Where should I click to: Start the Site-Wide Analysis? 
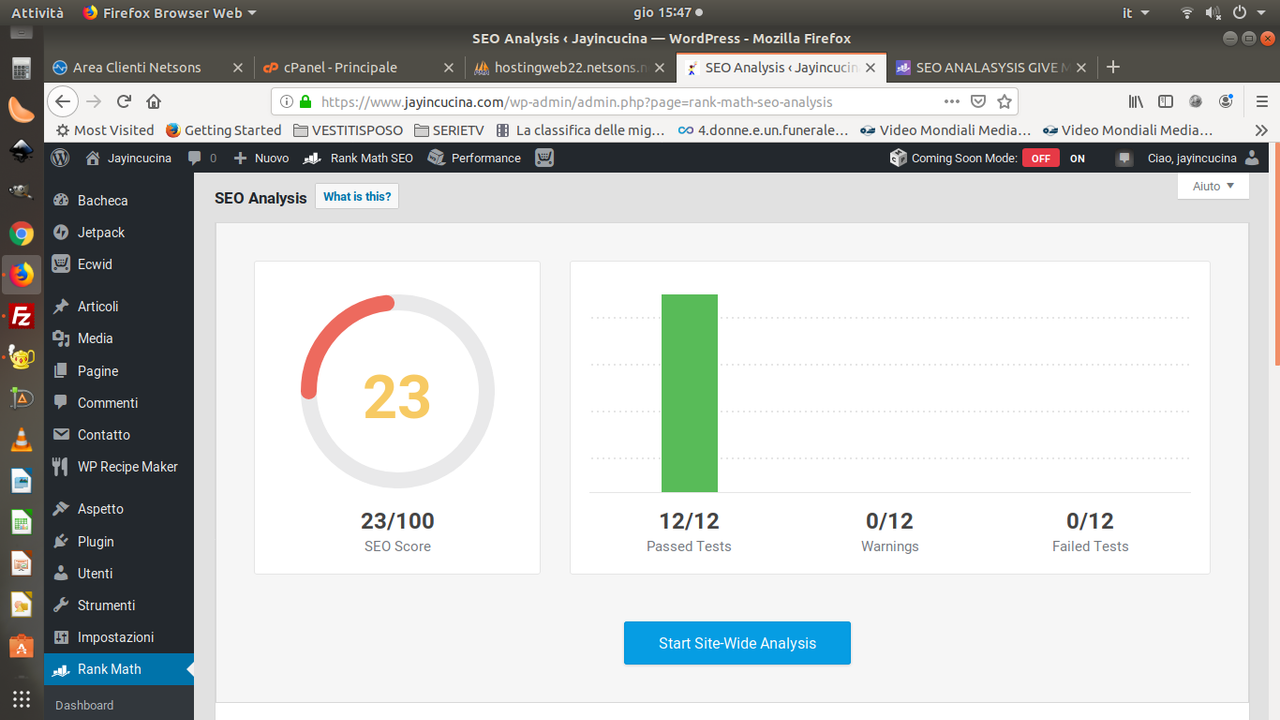pos(737,643)
